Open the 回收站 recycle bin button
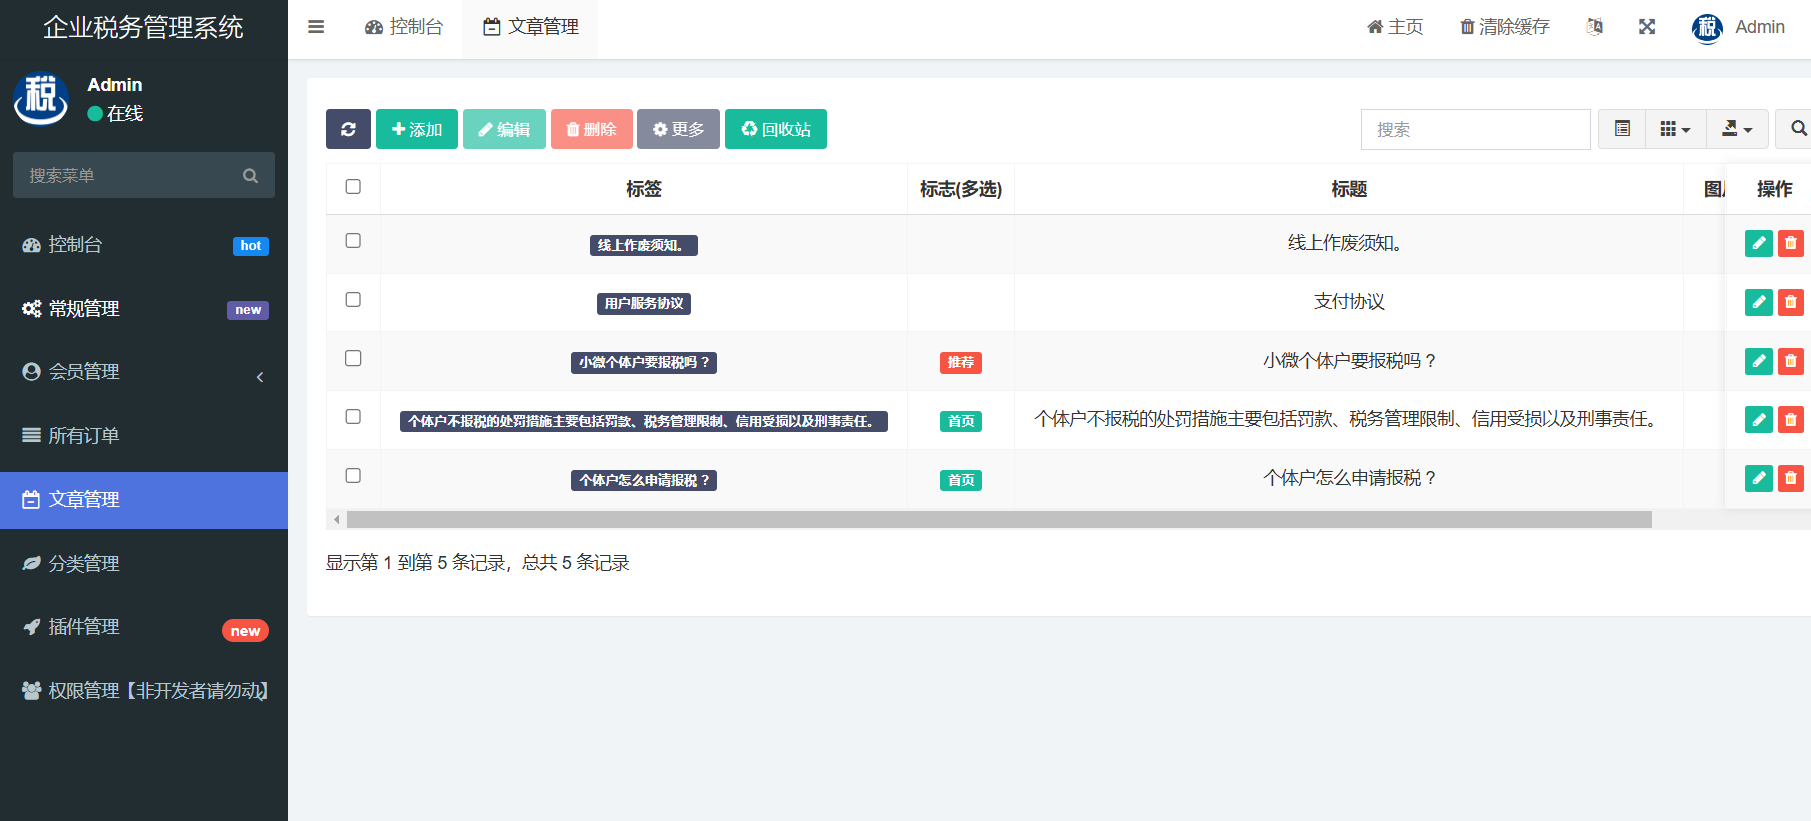 (776, 129)
